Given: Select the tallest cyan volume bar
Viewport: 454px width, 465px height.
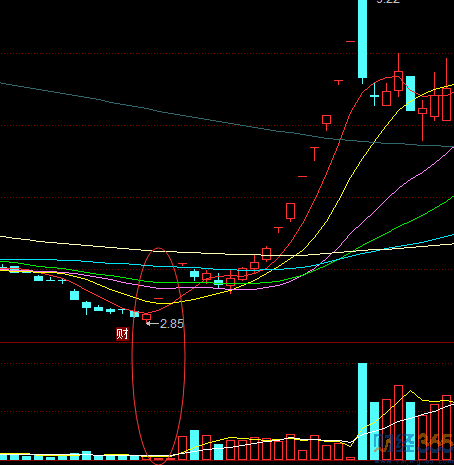Looking at the screenshot, I should point(362,411).
